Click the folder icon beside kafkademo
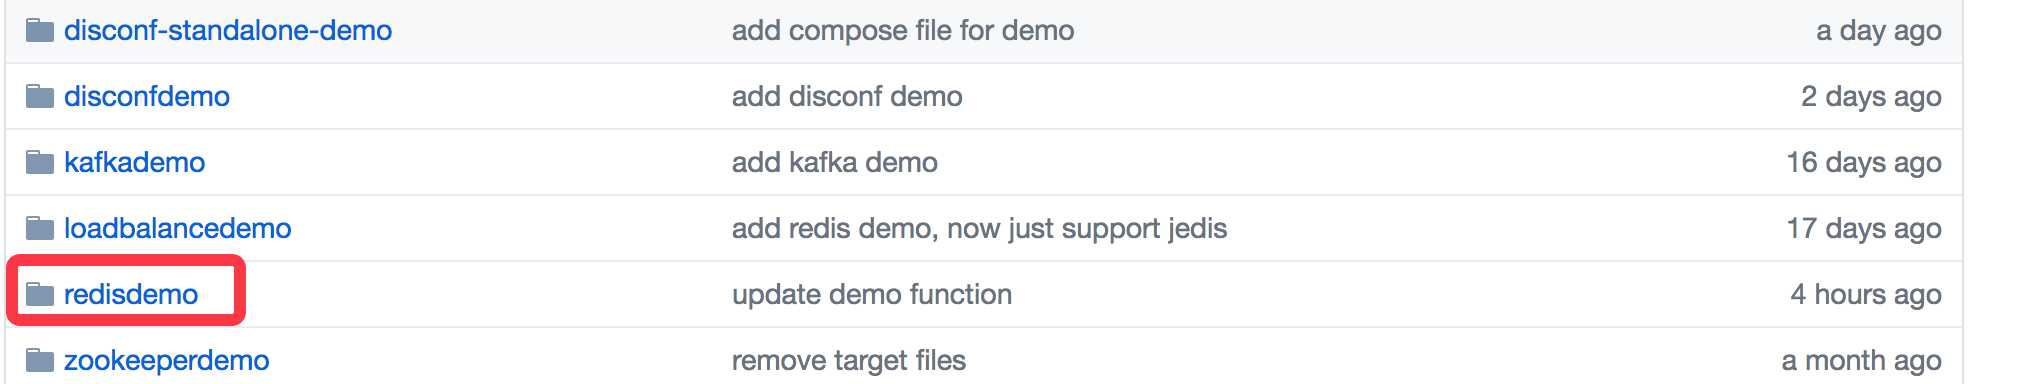The width and height of the screenshot is (2020, 384). point(40,162)
